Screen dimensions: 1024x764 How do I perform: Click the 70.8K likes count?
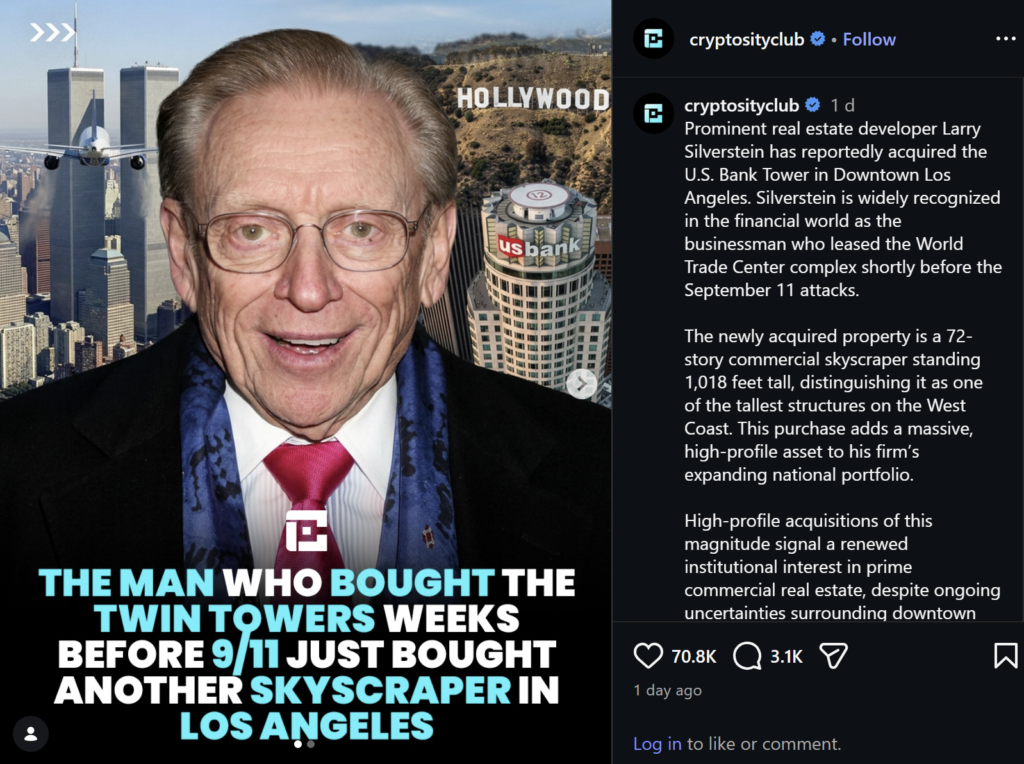point(694,656)
